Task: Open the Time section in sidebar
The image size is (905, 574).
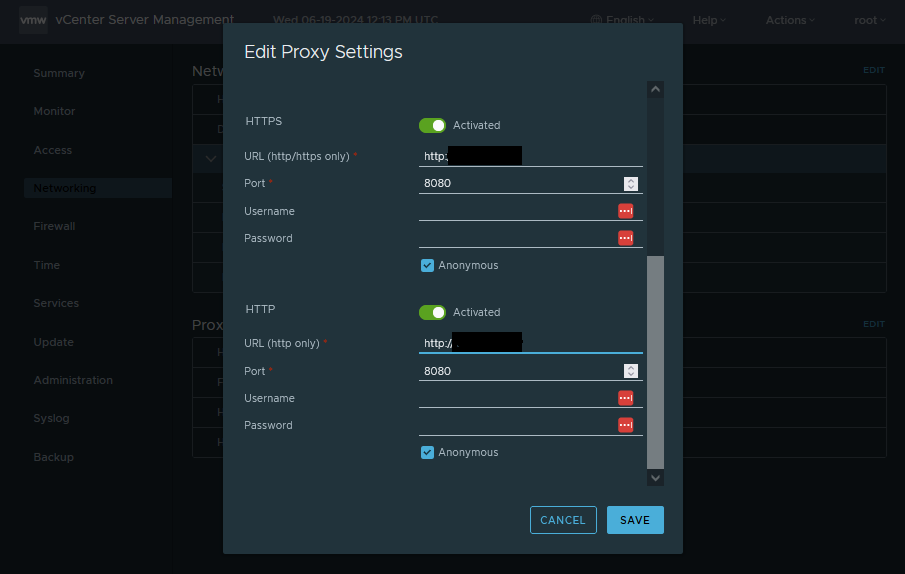Action: 47,265
